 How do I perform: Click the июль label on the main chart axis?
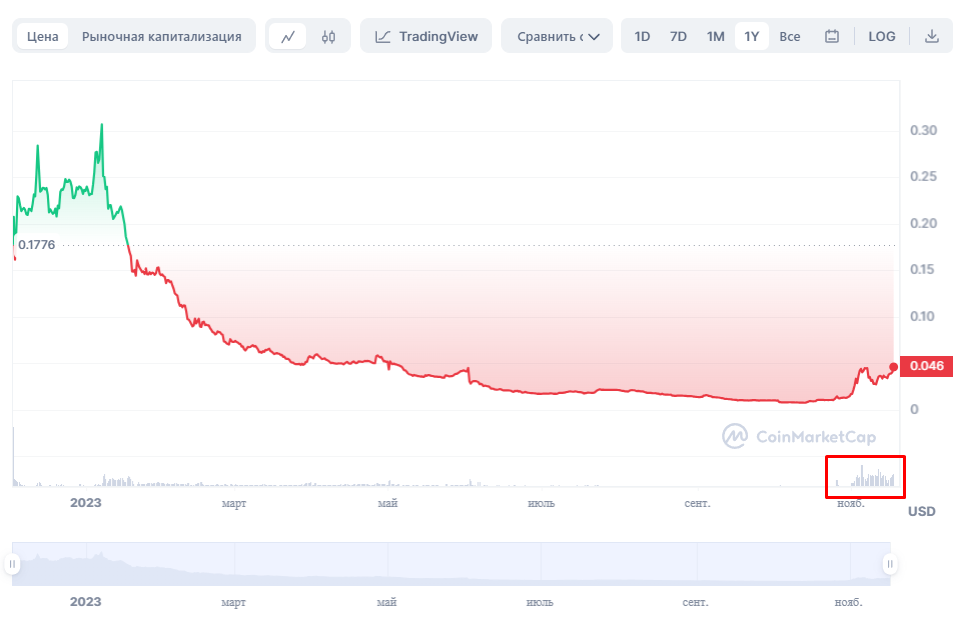[x=541, y=504]
